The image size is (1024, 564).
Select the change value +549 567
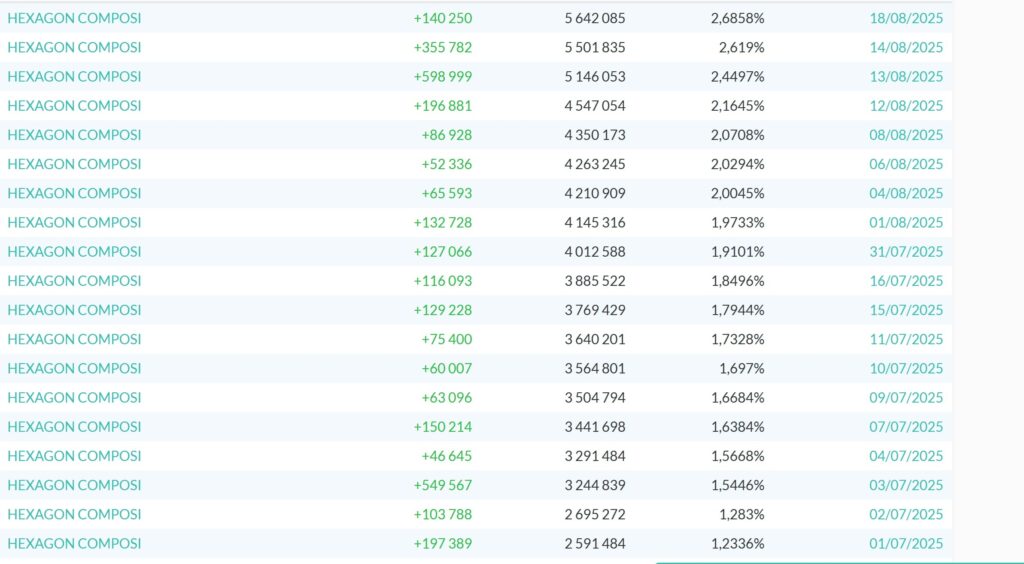pos(443,485)
